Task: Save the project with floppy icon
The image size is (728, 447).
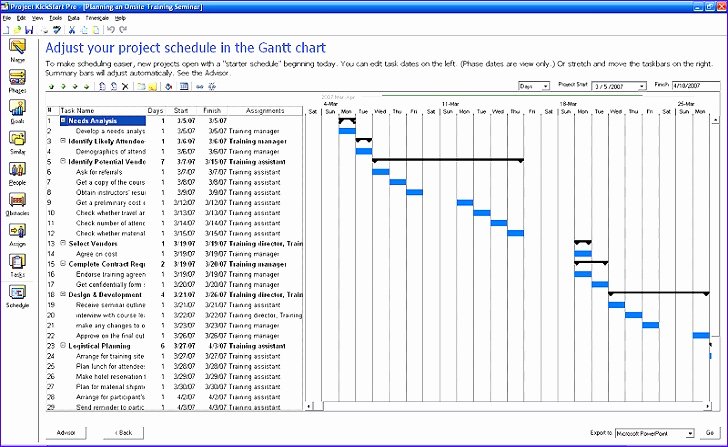Action: [29, 30]
